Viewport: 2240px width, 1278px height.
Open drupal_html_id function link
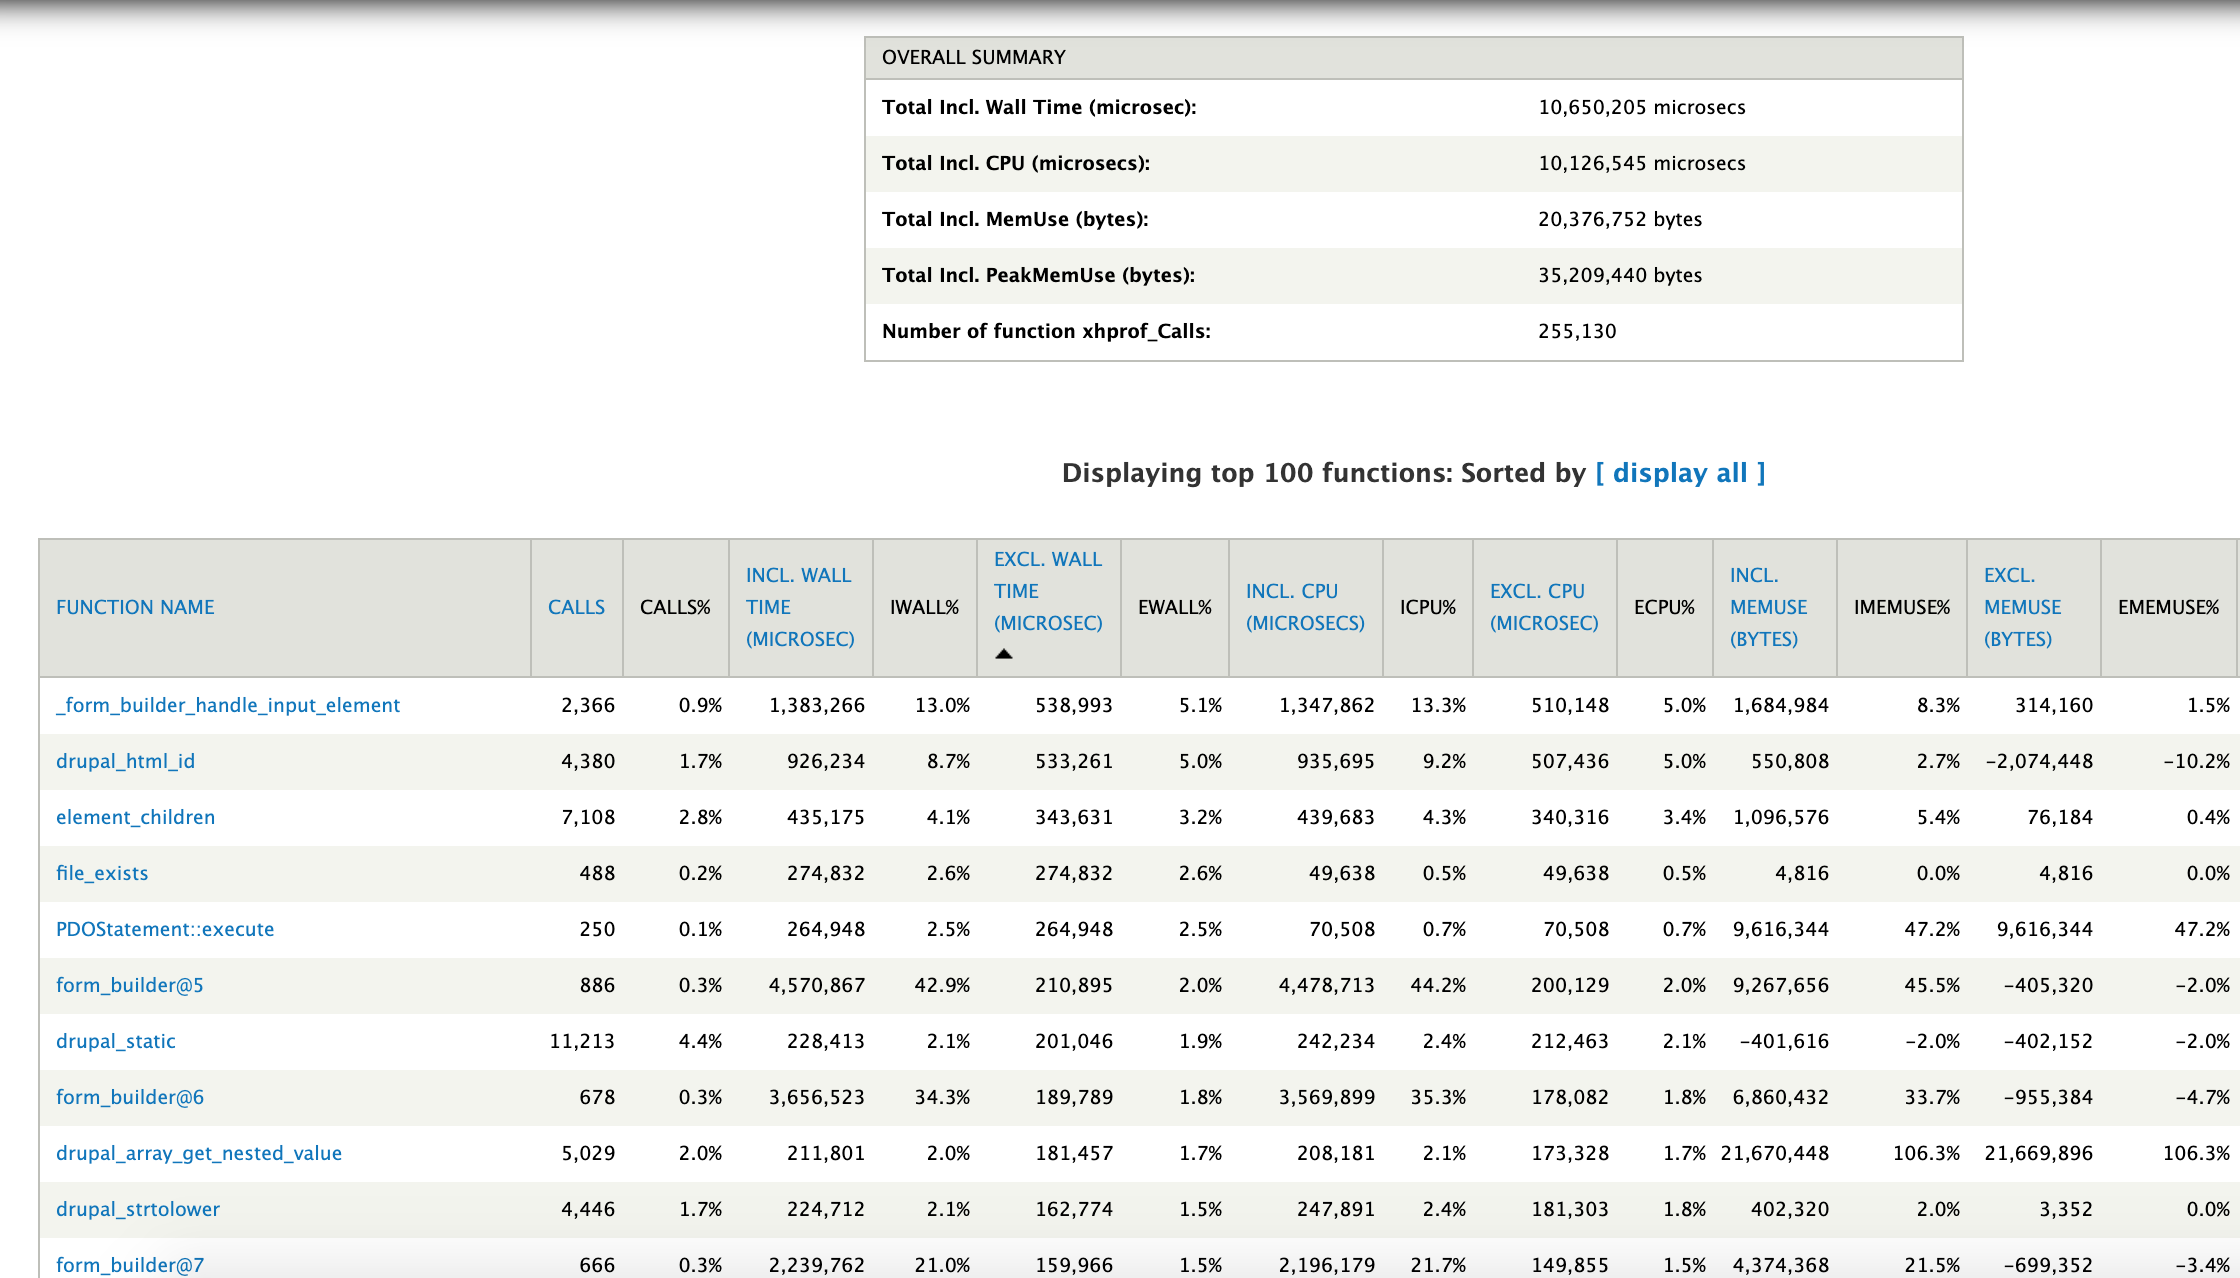(x=125, y=761)
